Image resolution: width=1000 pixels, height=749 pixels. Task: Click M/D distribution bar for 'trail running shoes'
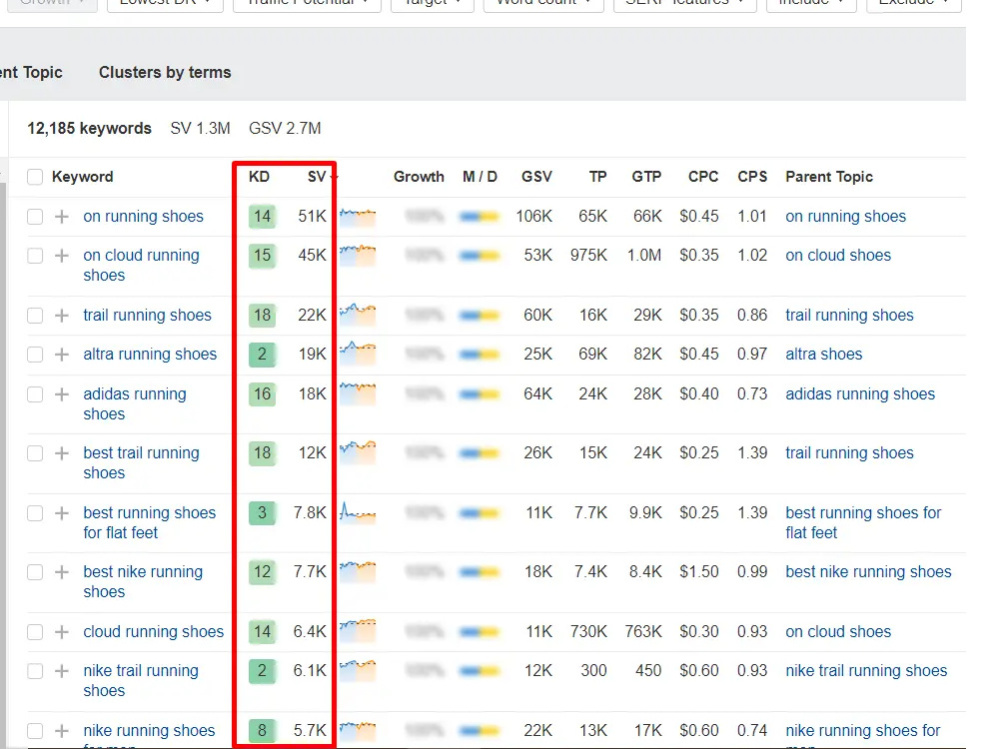tap(479, 315)
